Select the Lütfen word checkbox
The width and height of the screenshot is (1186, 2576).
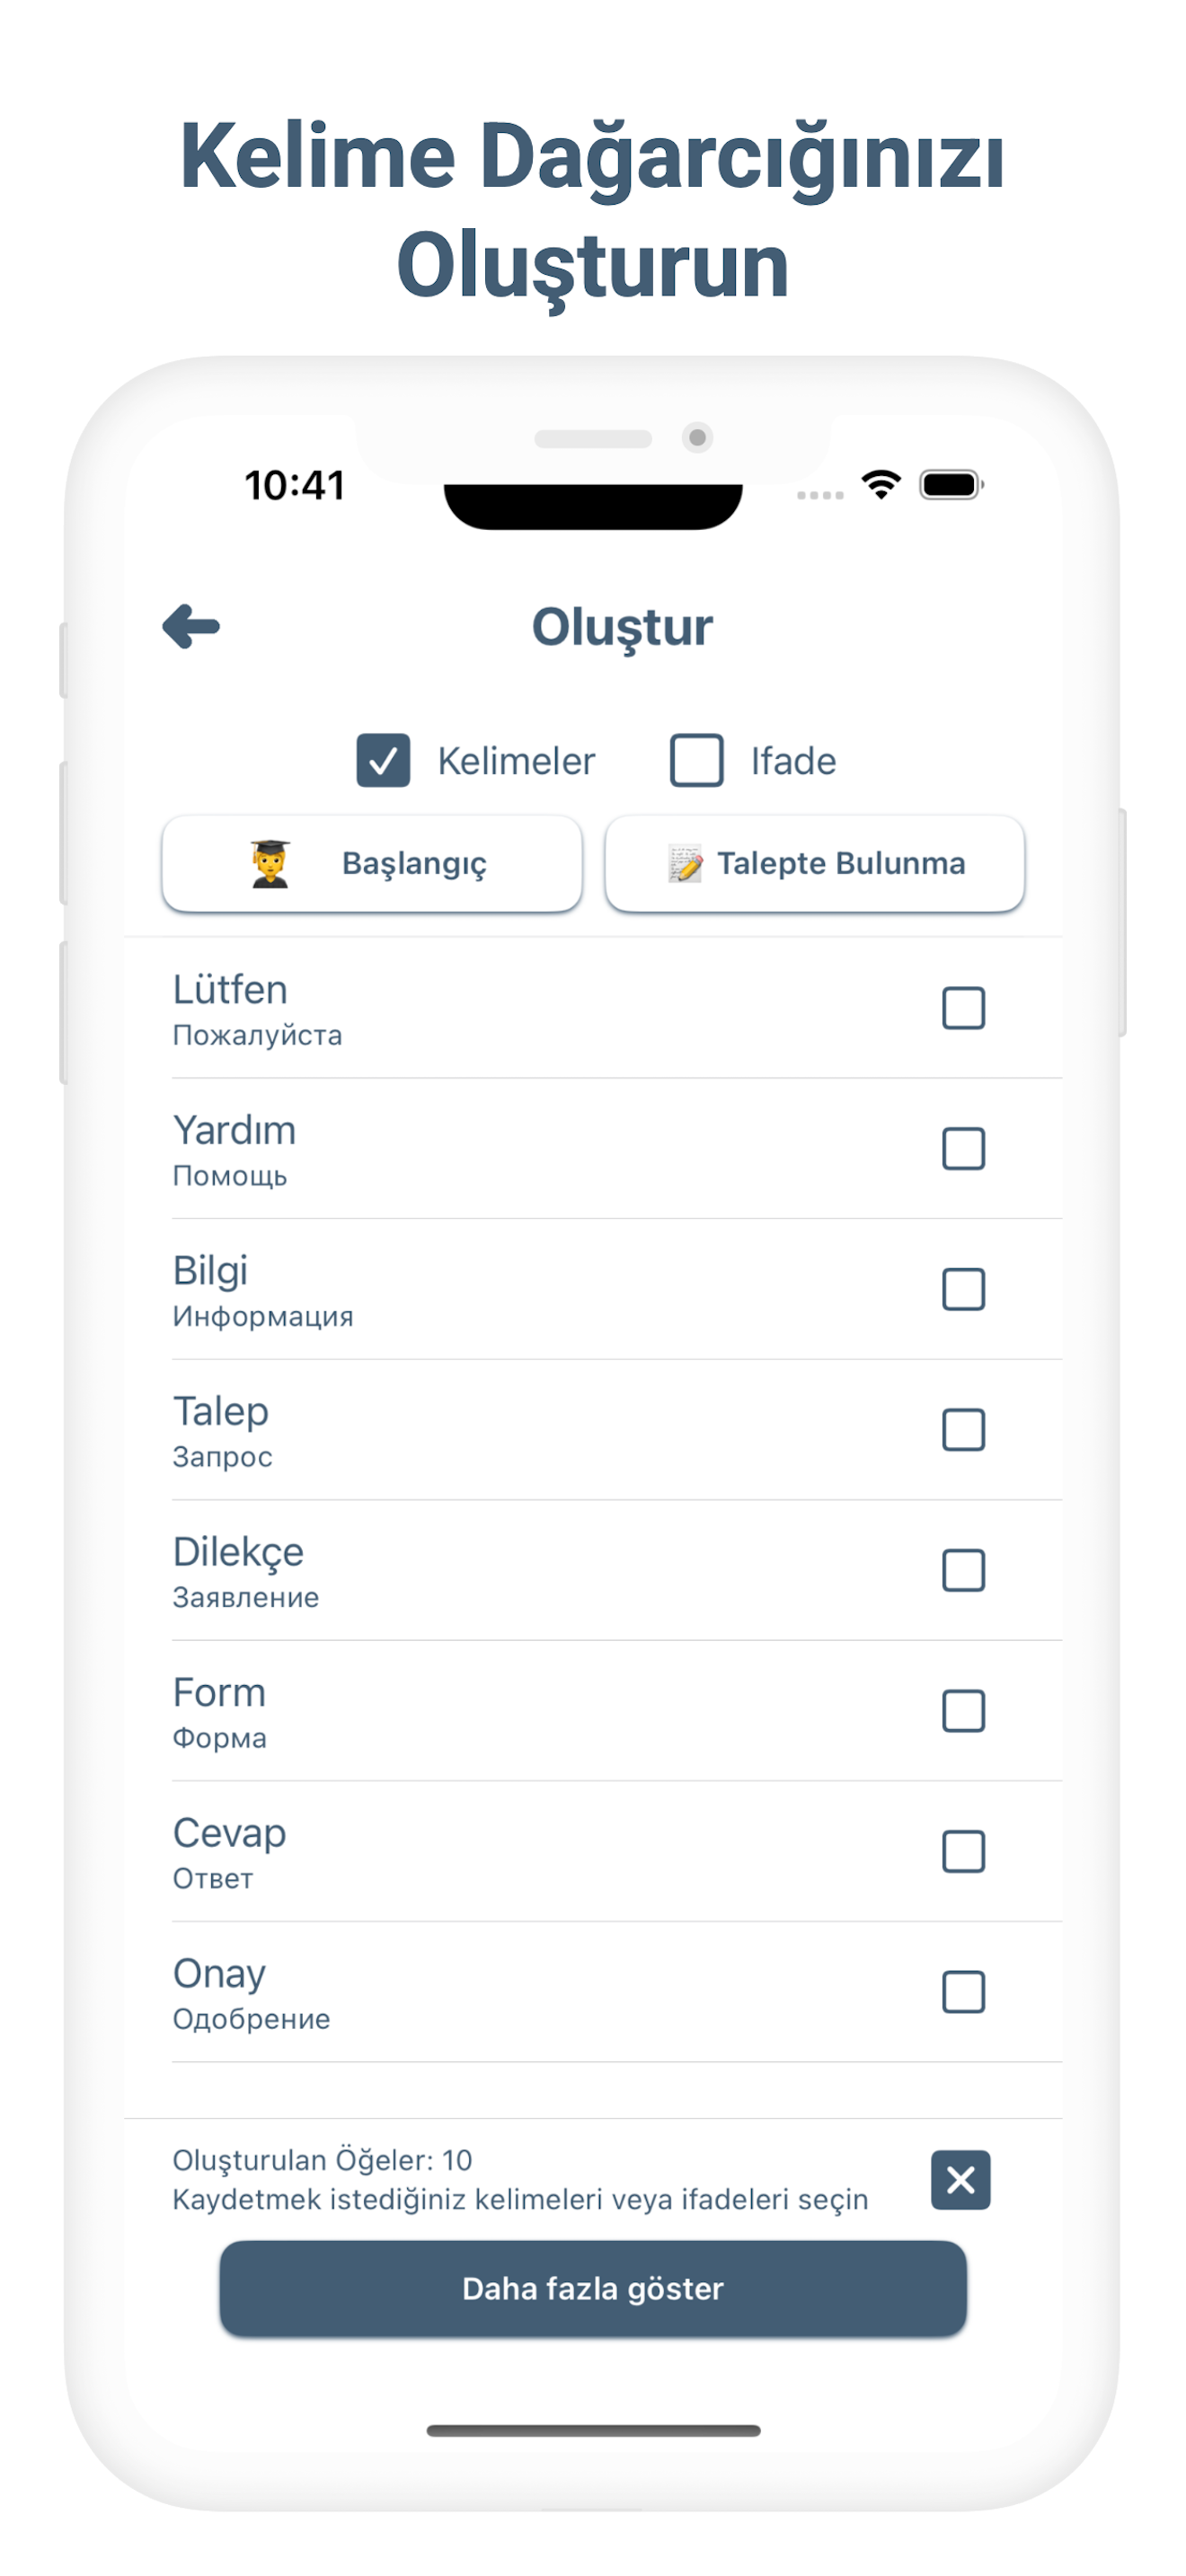coord(963,1008)
